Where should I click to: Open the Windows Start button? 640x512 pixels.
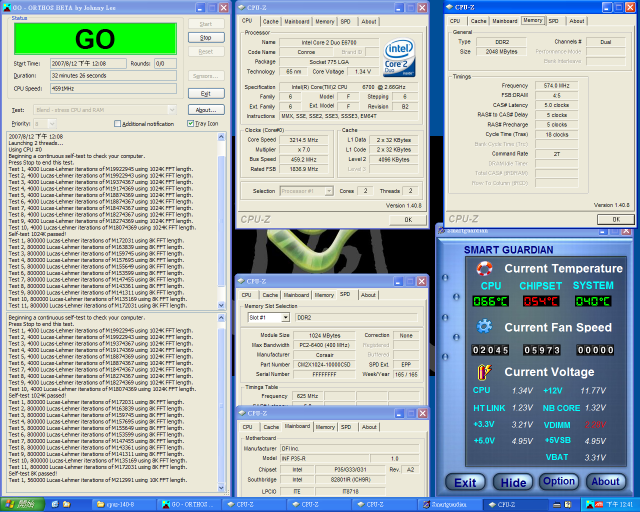tap(22, 505)
